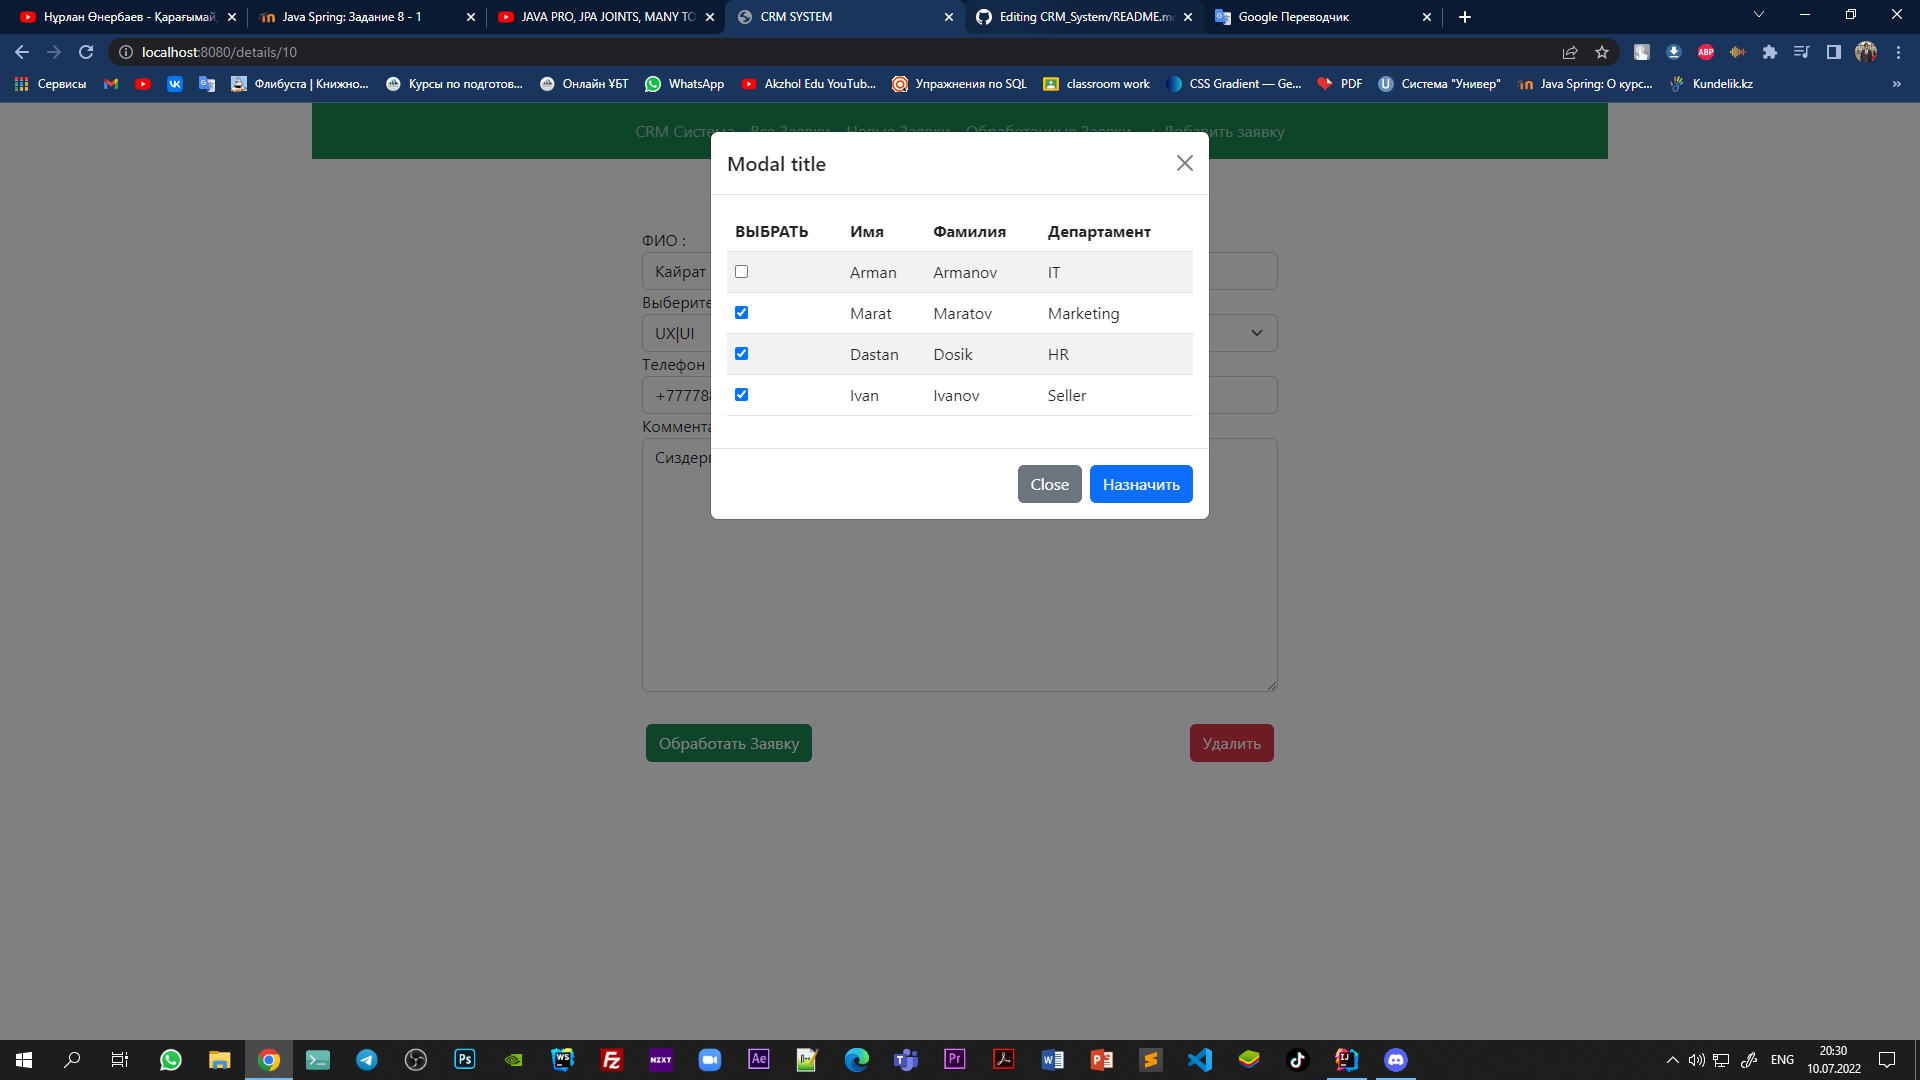Image resolution: width=1920 pixels, height=1080 pixels.
Task: Click the Назначить button
Action: click(x=1141, y=484)
